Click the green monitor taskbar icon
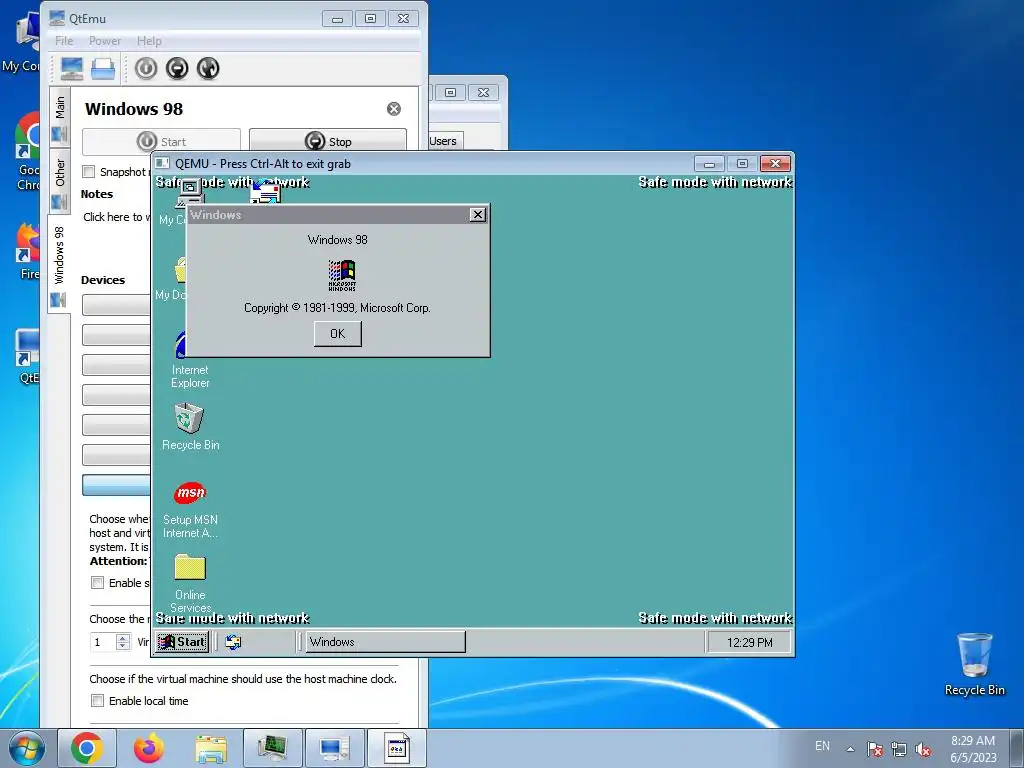The width and height of the screenshot is (1024, 768). coord(272,748)
